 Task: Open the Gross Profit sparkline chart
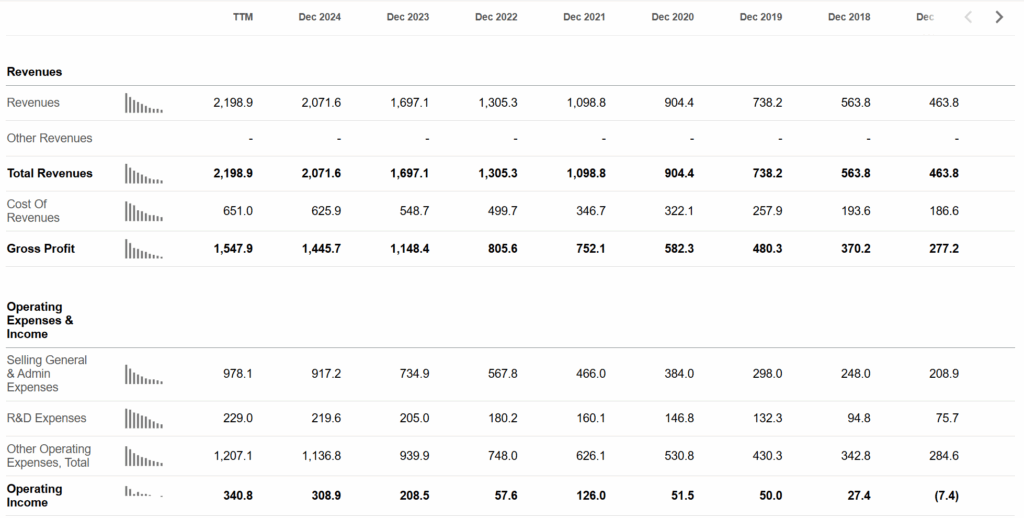(x=144, y=249)
